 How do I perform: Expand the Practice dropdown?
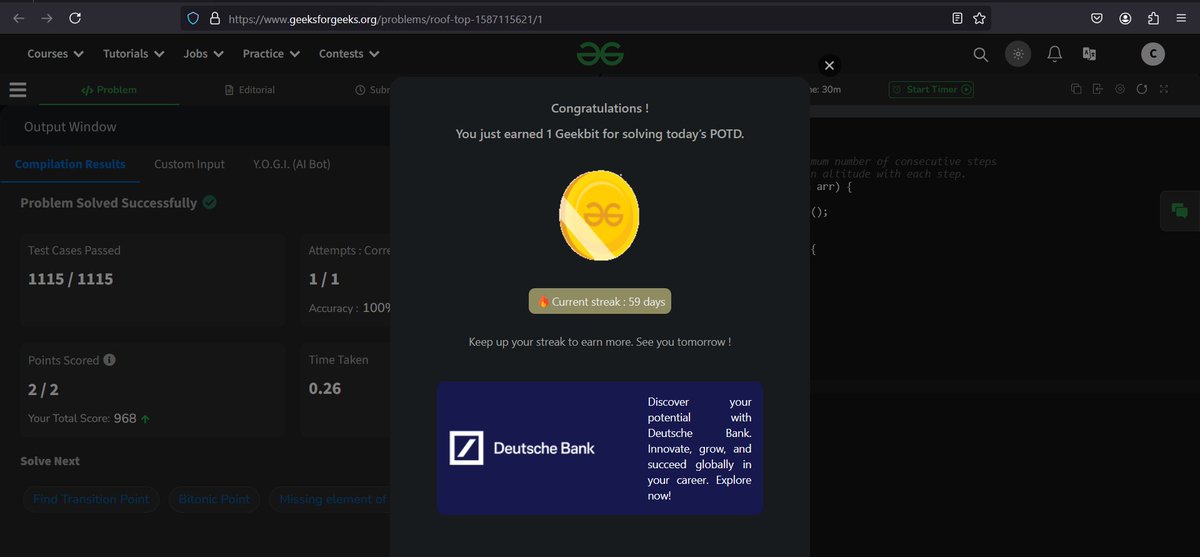270,54
